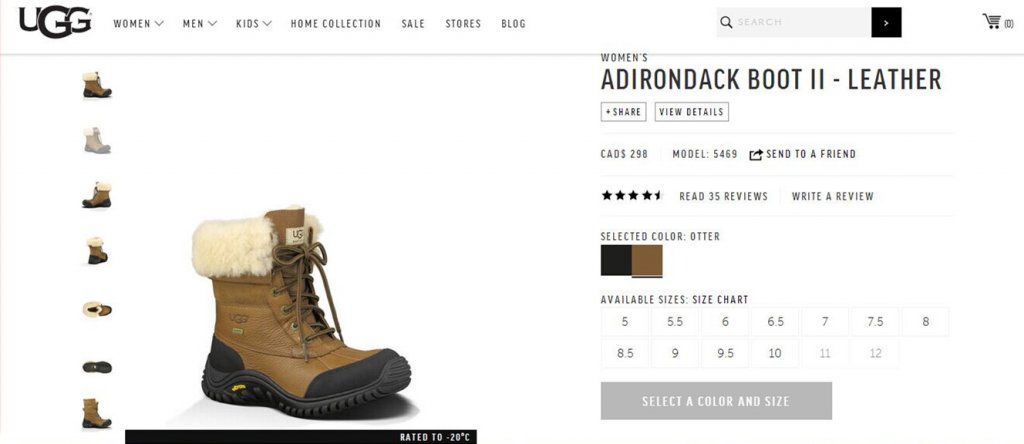The height and width of the screenshot is (444, 1024).
Task: Submit search with black arrow button
Action: [886, 22]
